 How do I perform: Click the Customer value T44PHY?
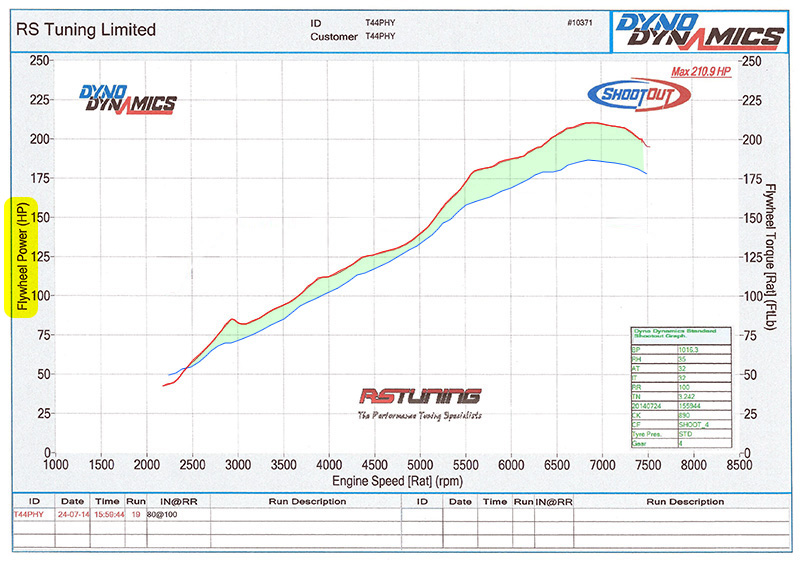(380, 36)
